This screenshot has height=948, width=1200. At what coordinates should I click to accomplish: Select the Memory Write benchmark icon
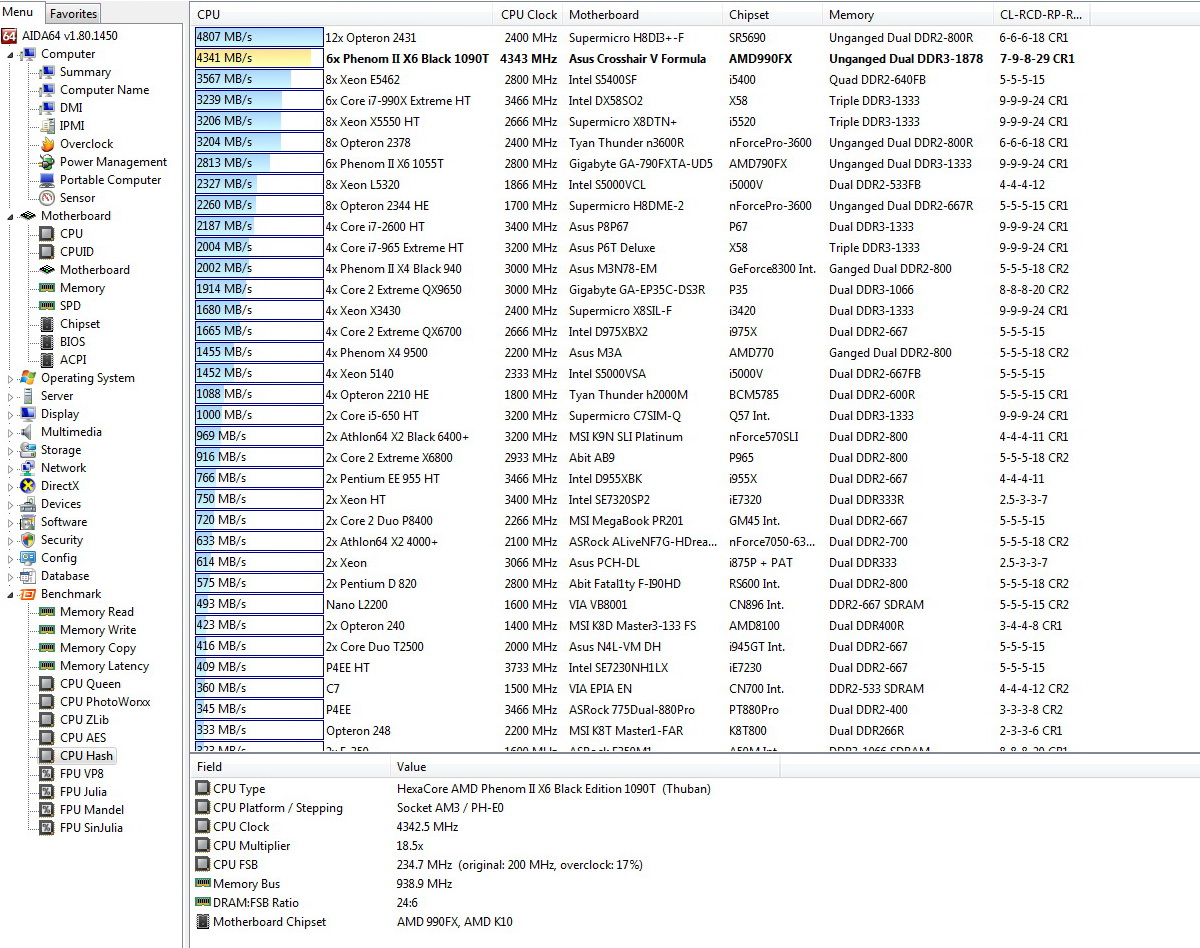(47, 630)
